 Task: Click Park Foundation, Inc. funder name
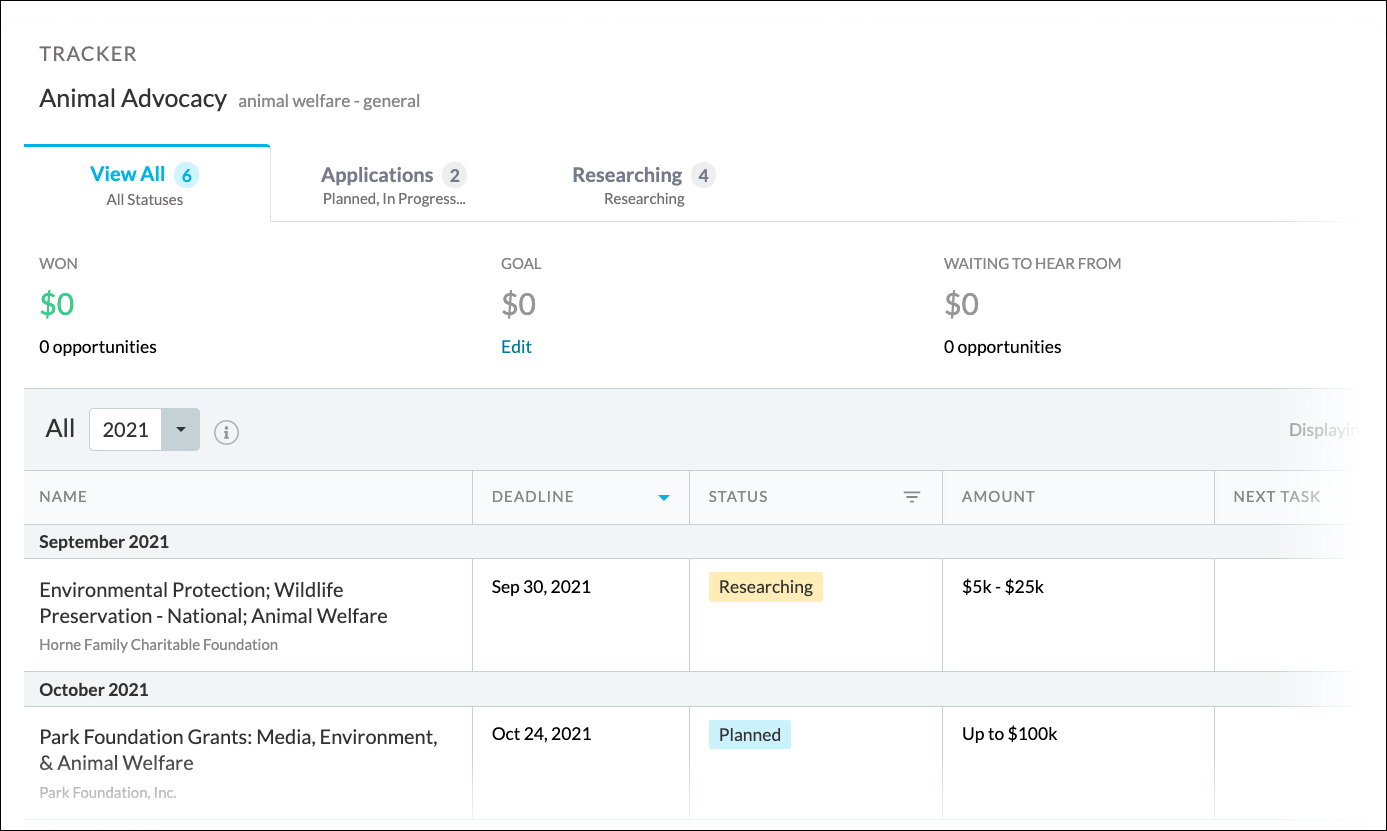[107, 793]
